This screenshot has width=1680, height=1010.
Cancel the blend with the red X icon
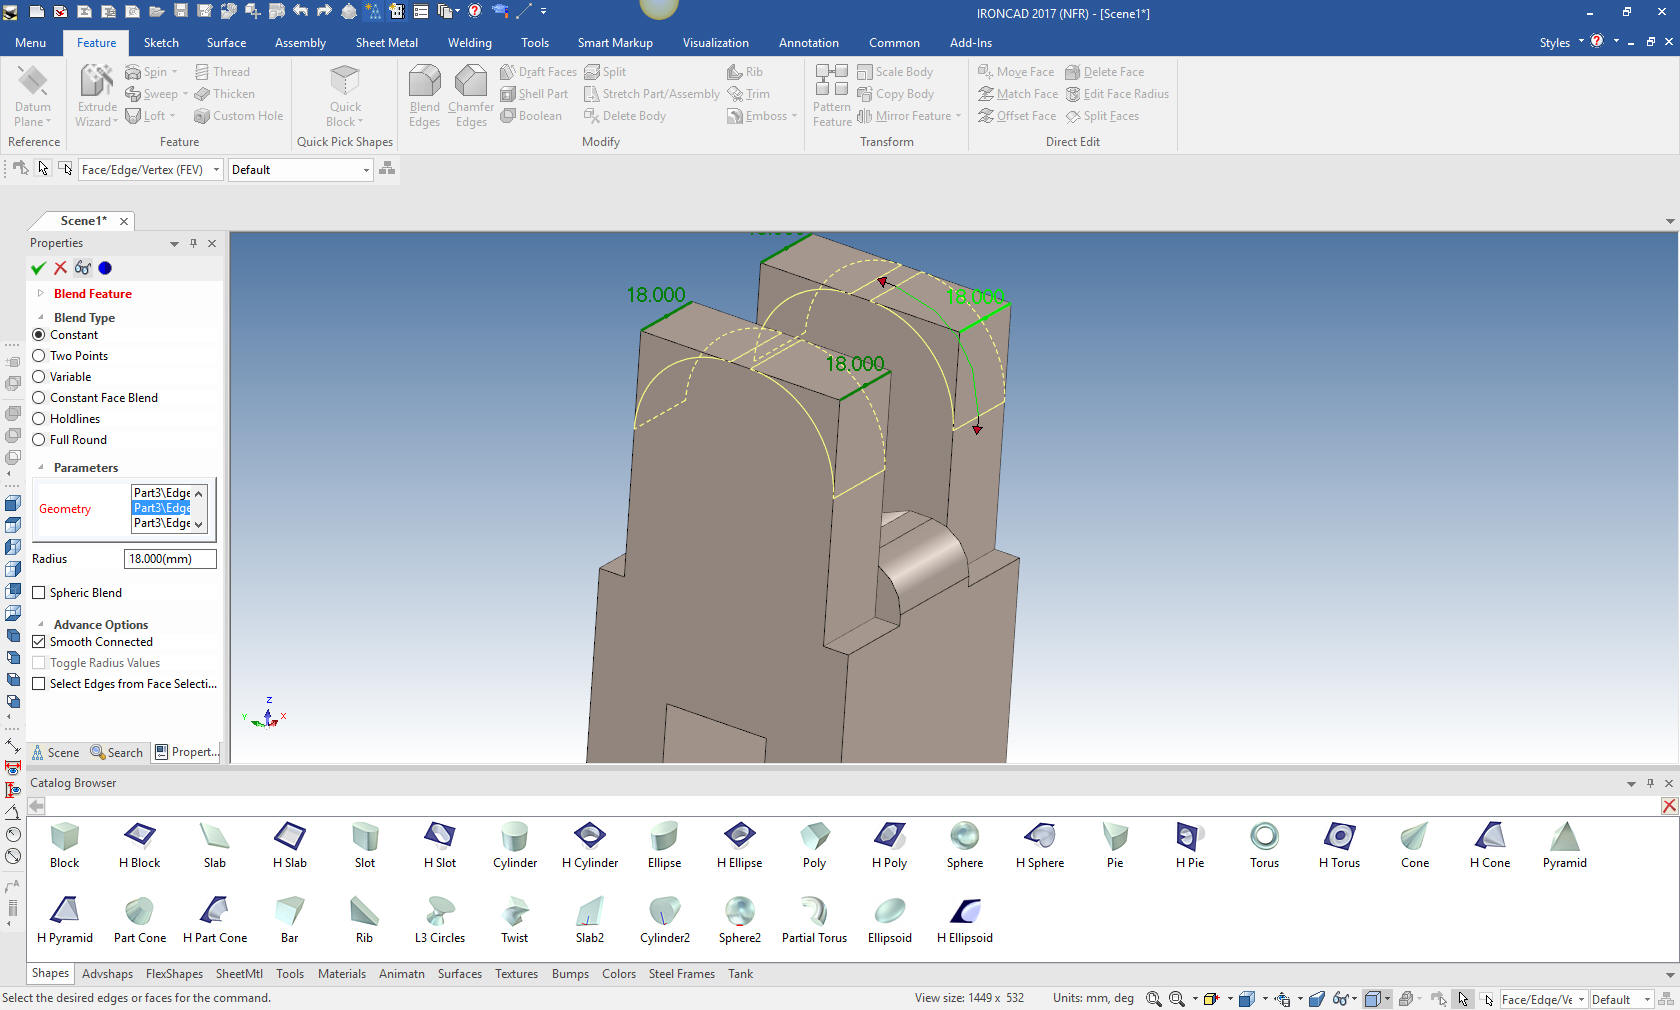pyautogui.click(x=60, y=268)
